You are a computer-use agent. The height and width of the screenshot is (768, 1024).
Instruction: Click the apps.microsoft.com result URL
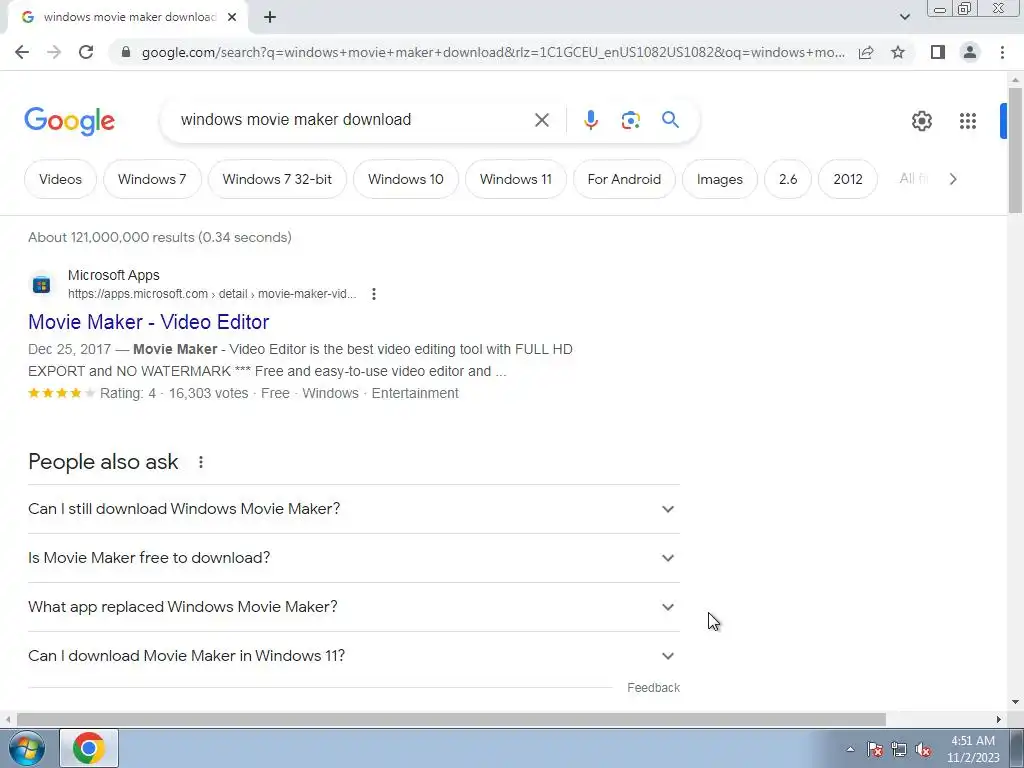pyautogui.click(x=212, y=294)
